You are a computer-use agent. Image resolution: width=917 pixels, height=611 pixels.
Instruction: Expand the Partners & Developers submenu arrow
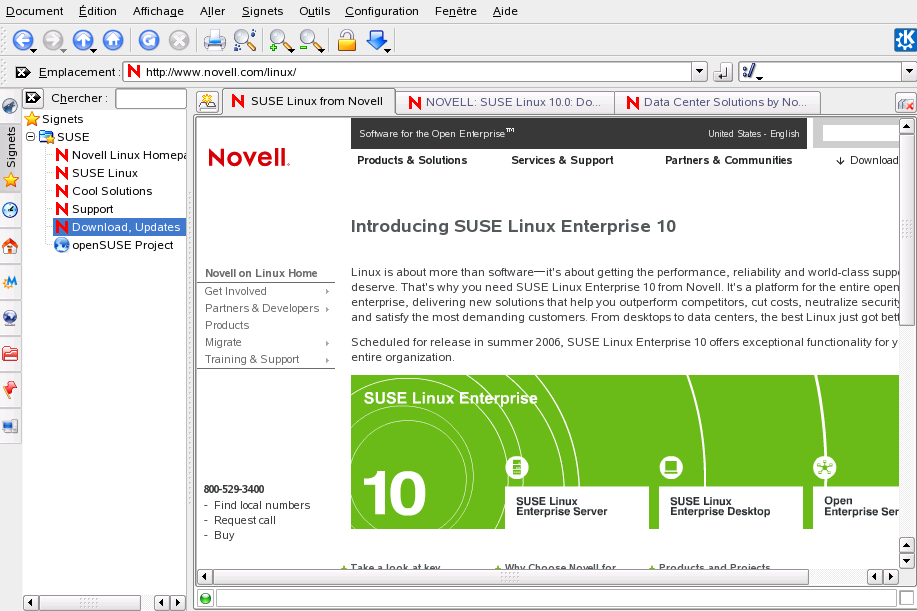328,309
